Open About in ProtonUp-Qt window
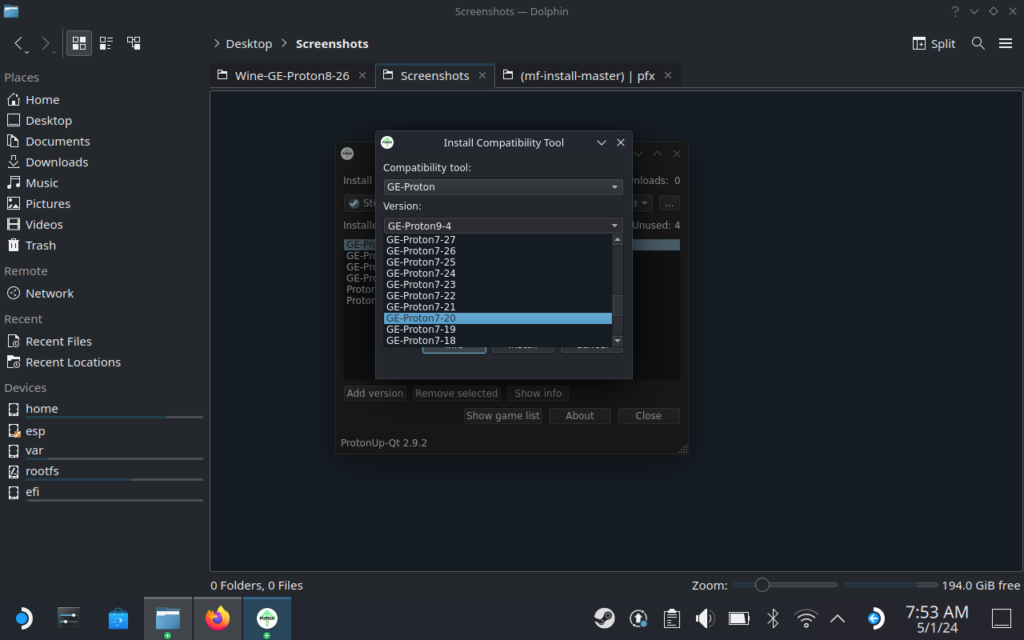1024x640 pixels. pos(580,416)
